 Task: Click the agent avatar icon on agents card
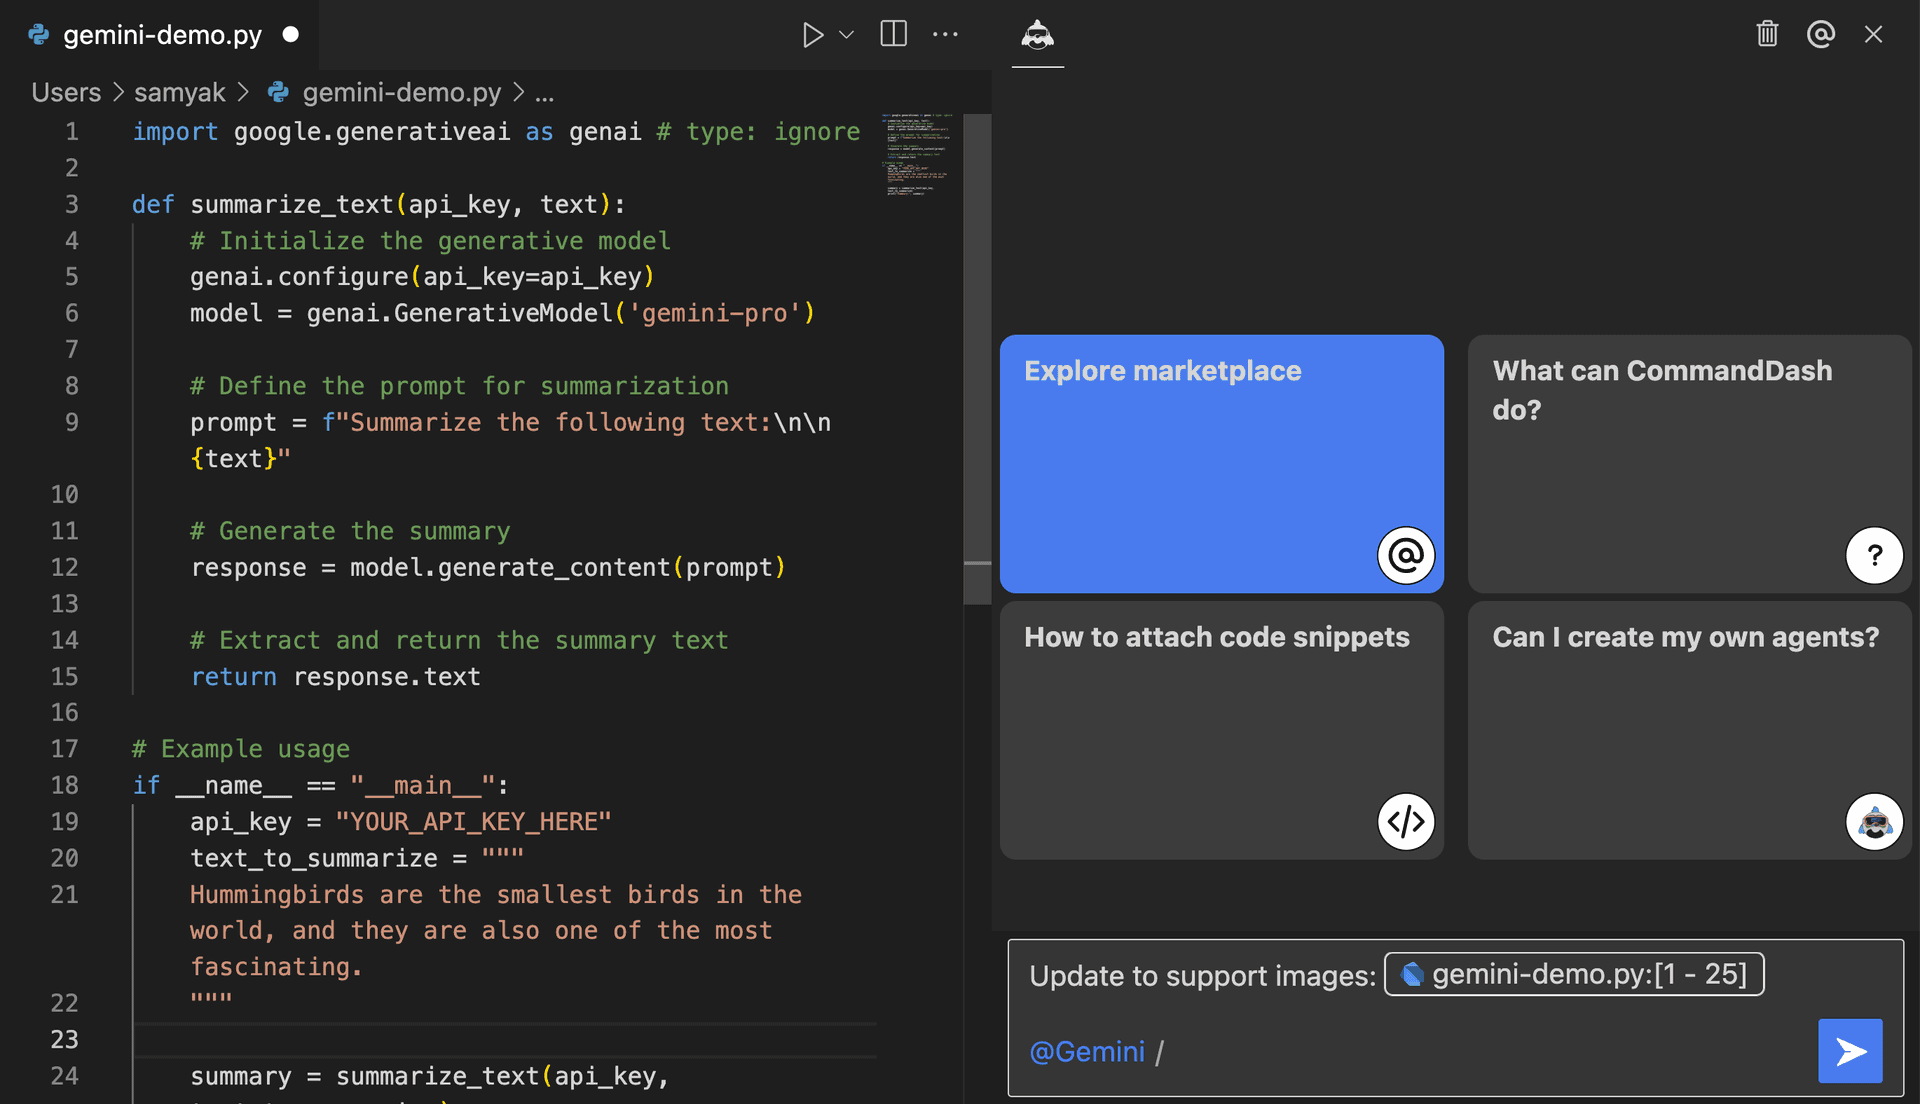1874,822
